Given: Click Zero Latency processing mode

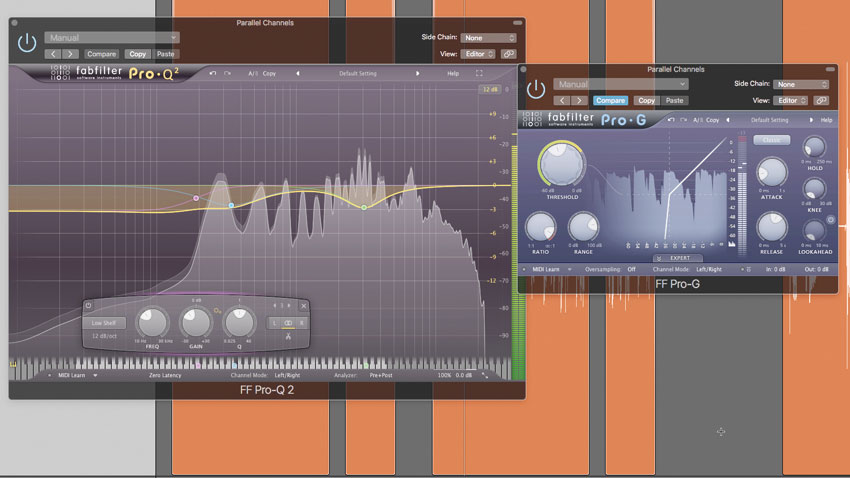Looking at the screenshot, I should coord(165,375).
